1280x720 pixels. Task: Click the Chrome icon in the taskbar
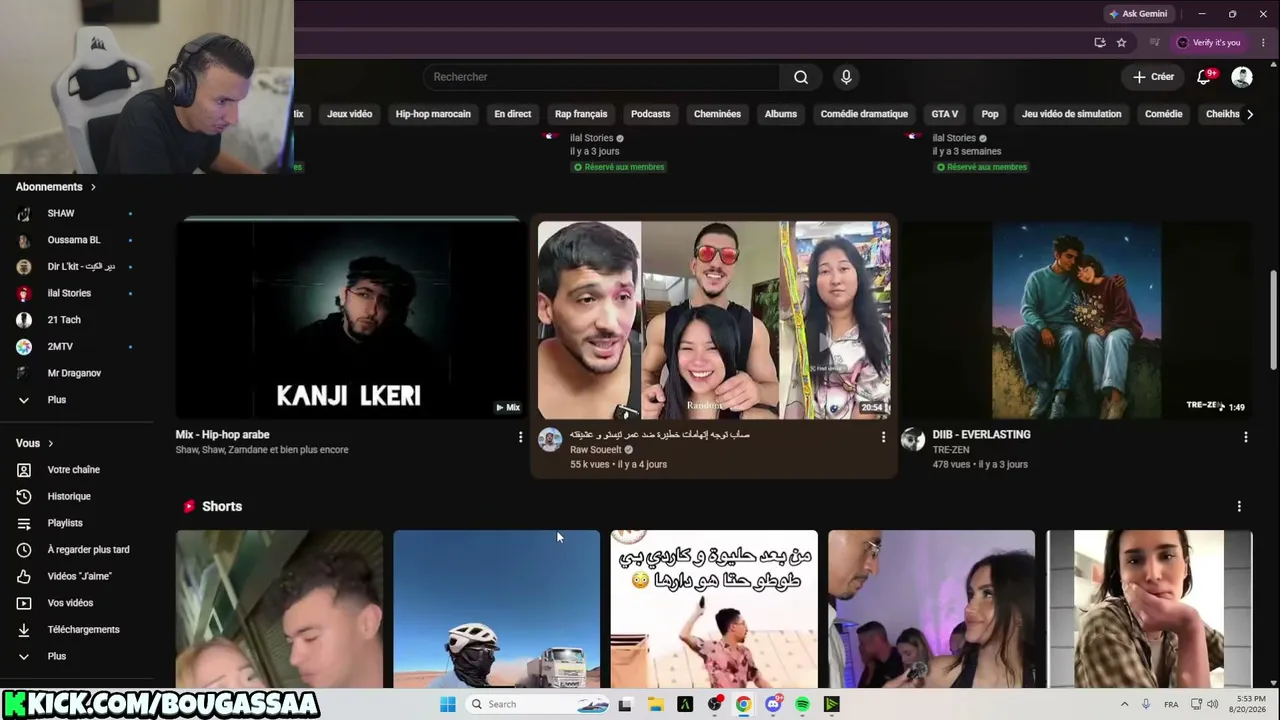[744, 704]
